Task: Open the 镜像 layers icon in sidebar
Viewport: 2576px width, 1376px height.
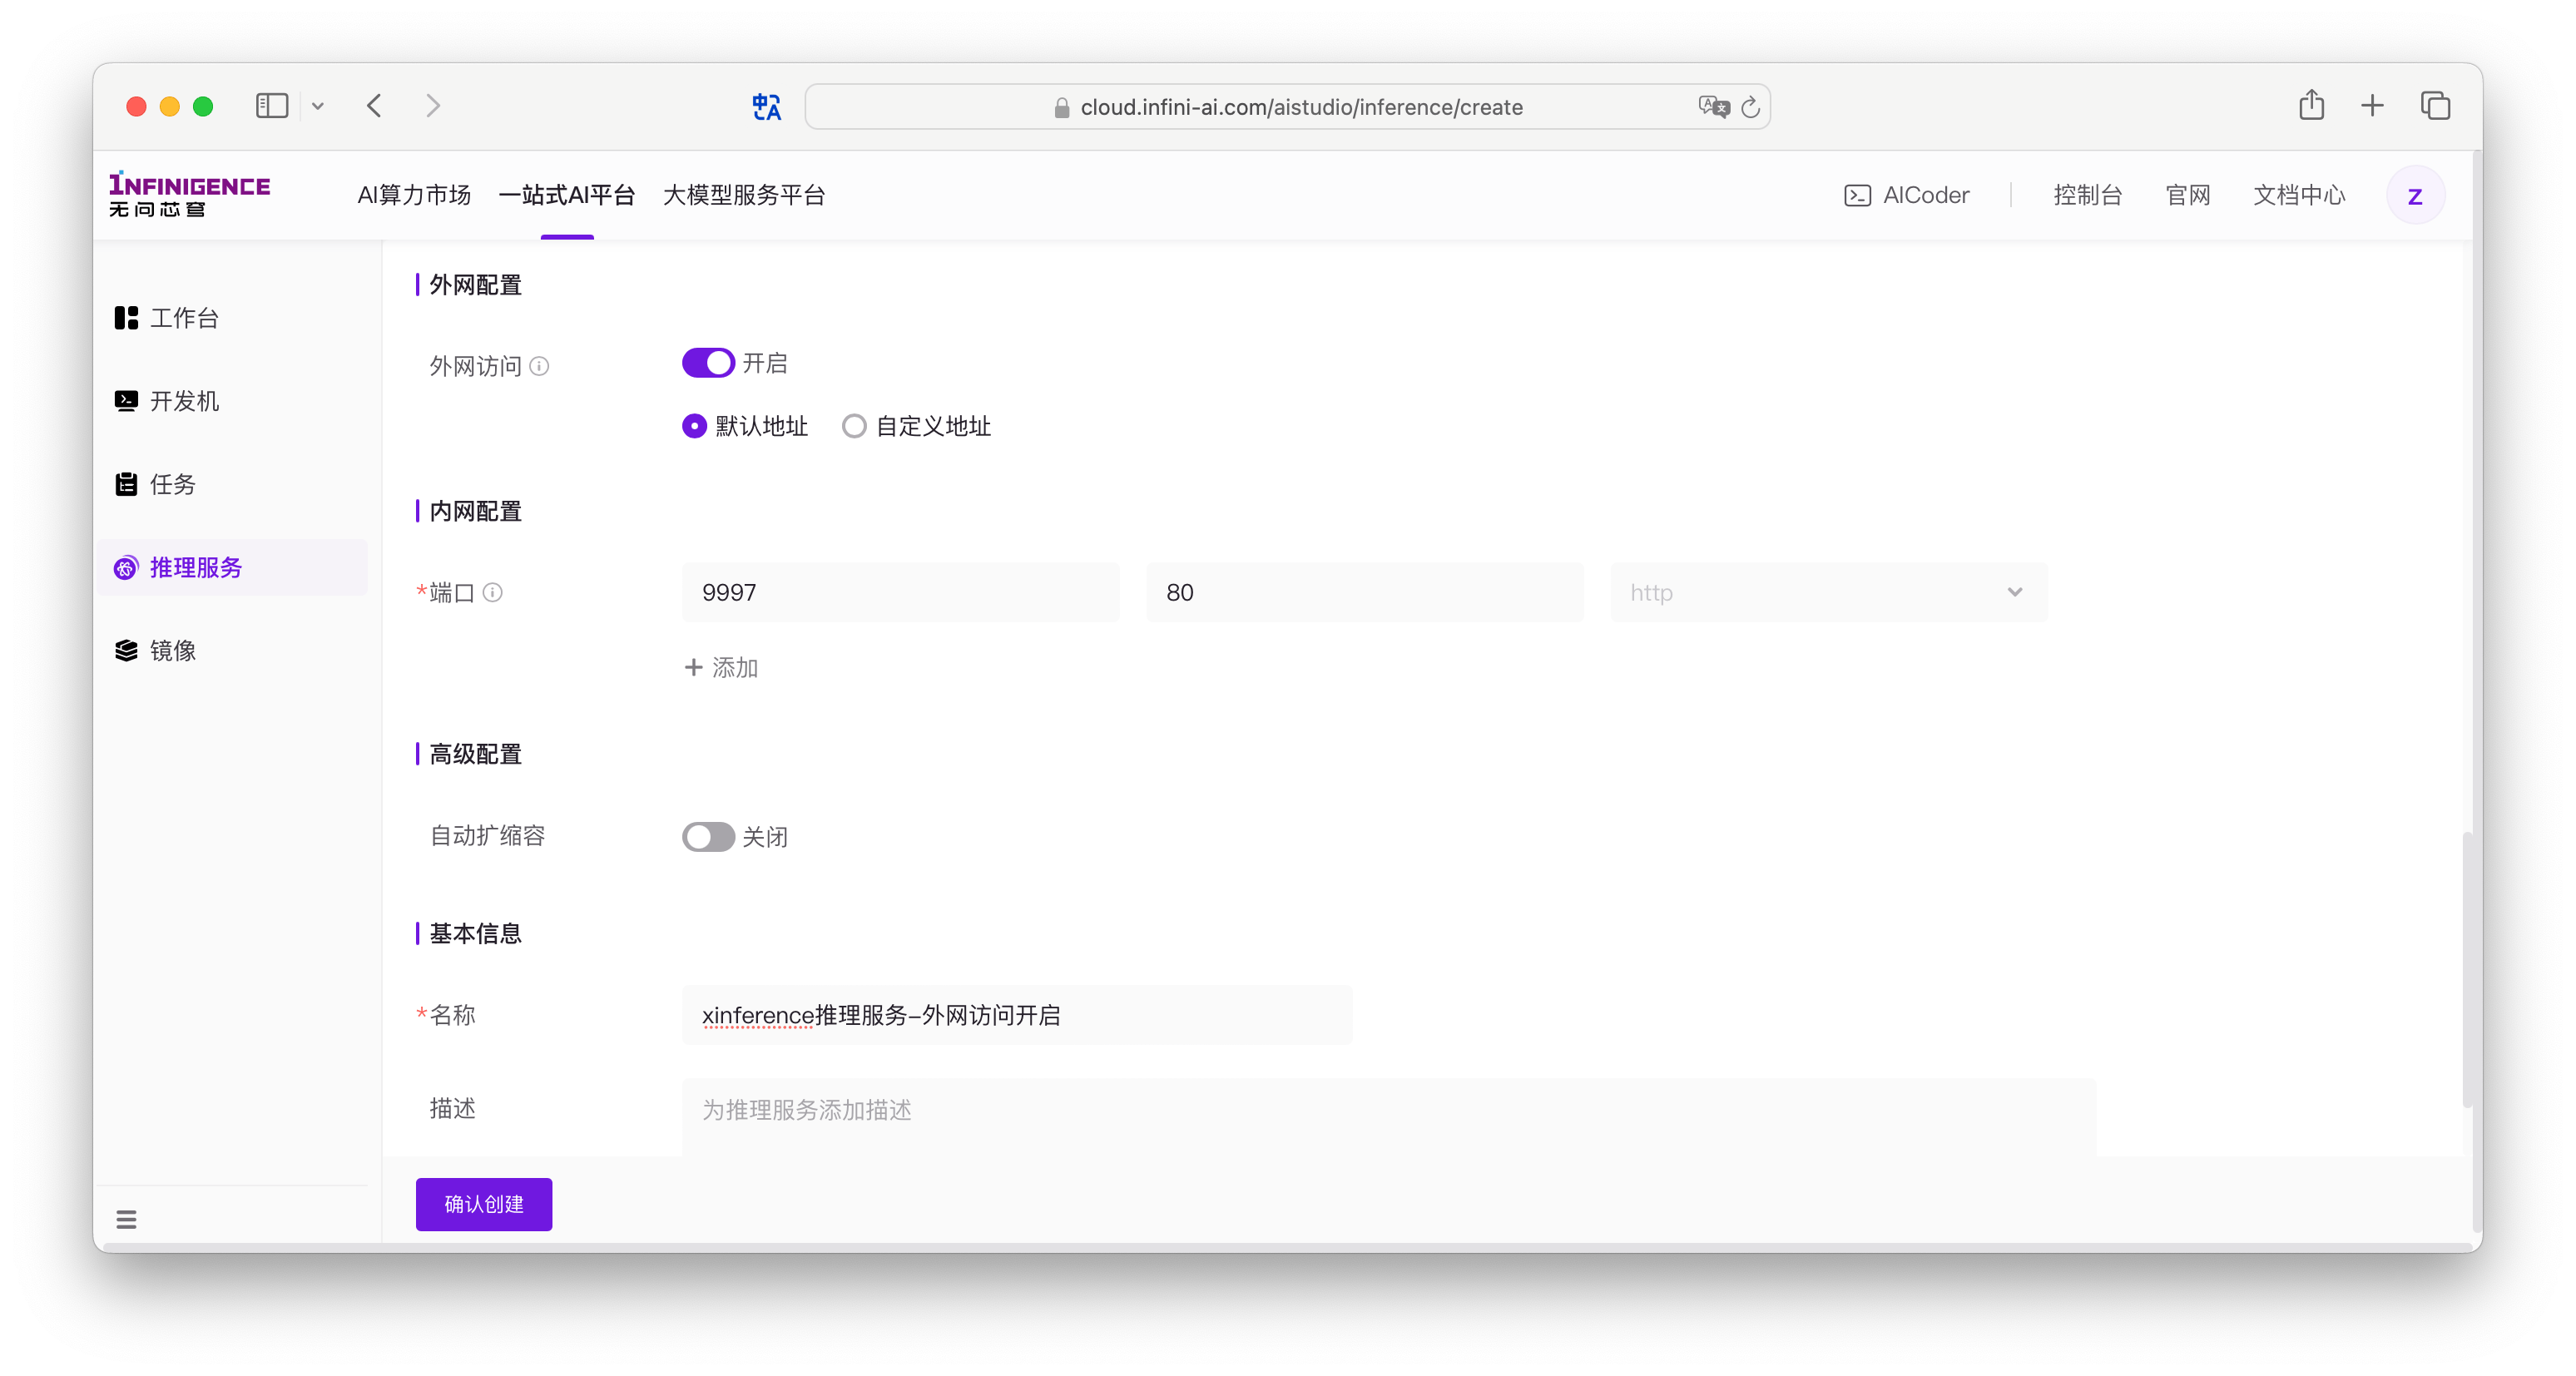Action: pos(126,651)
